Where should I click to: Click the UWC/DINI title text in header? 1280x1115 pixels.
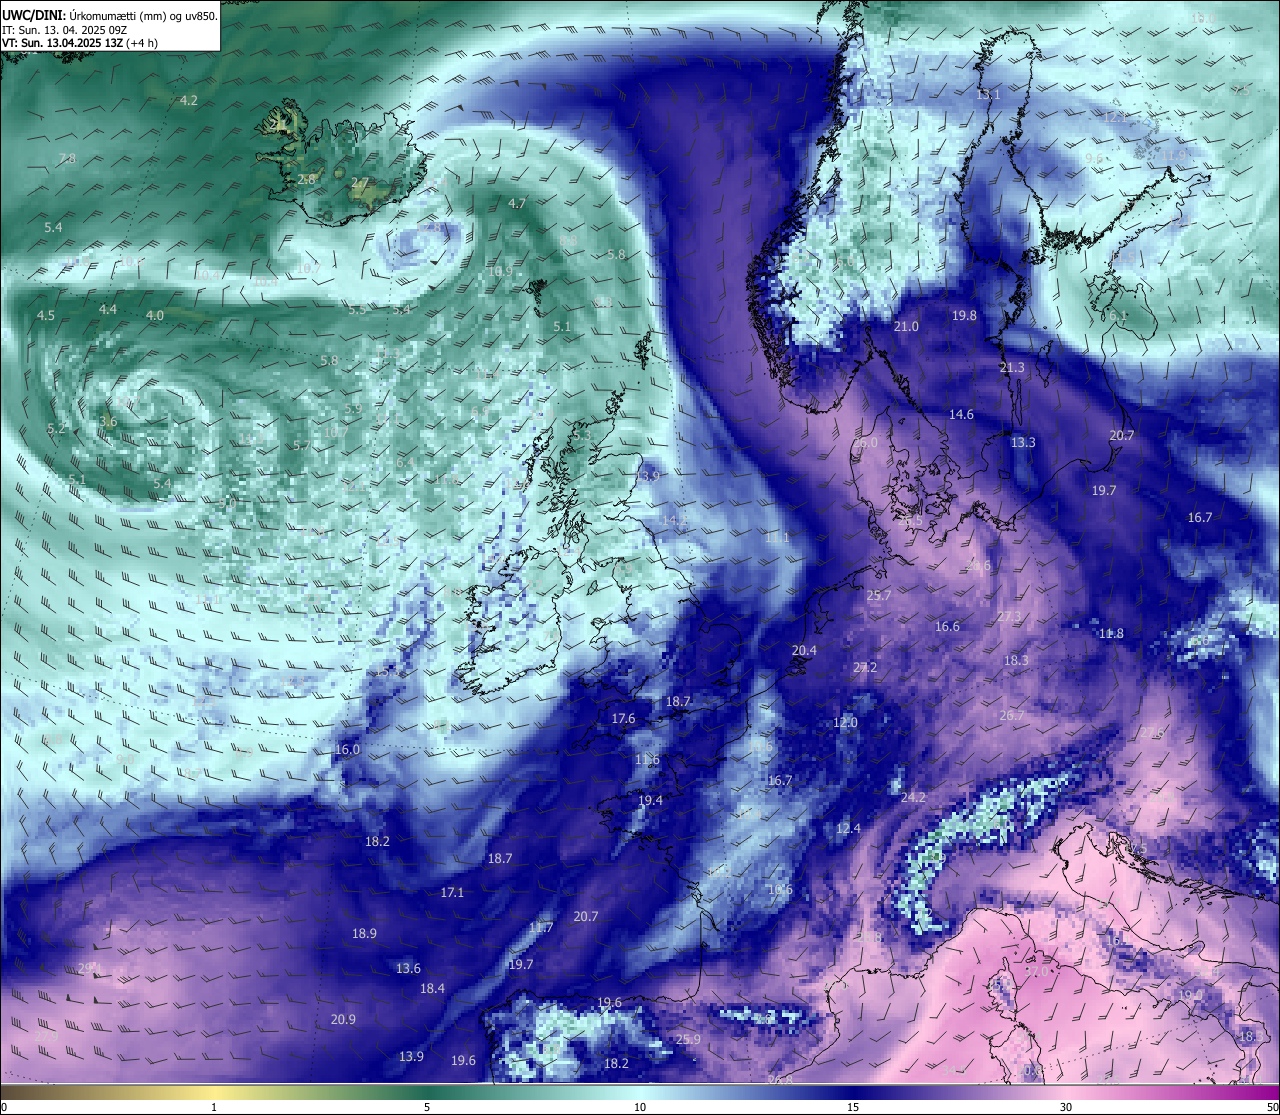pyautogui.click(x=34, y=16)
